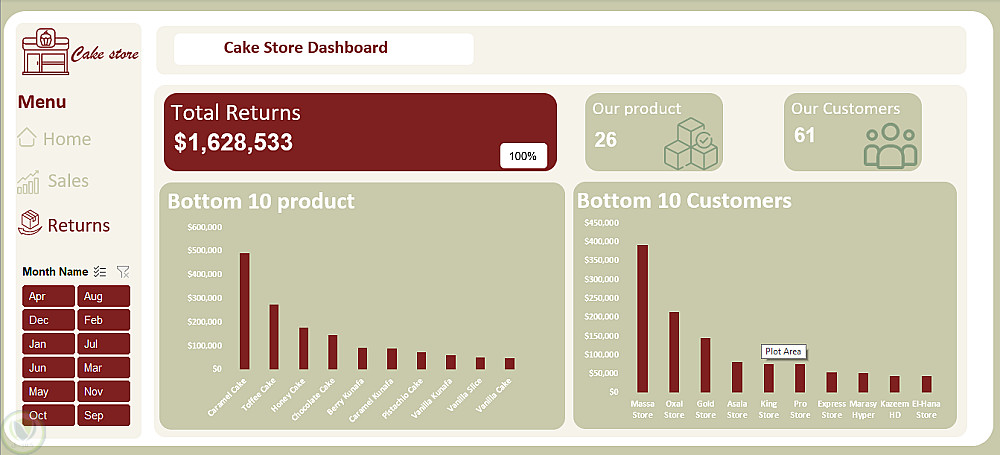This screenshot has height=455, width=1000.
Task: Select the Feb slicer button
Action: coord(103,320)
